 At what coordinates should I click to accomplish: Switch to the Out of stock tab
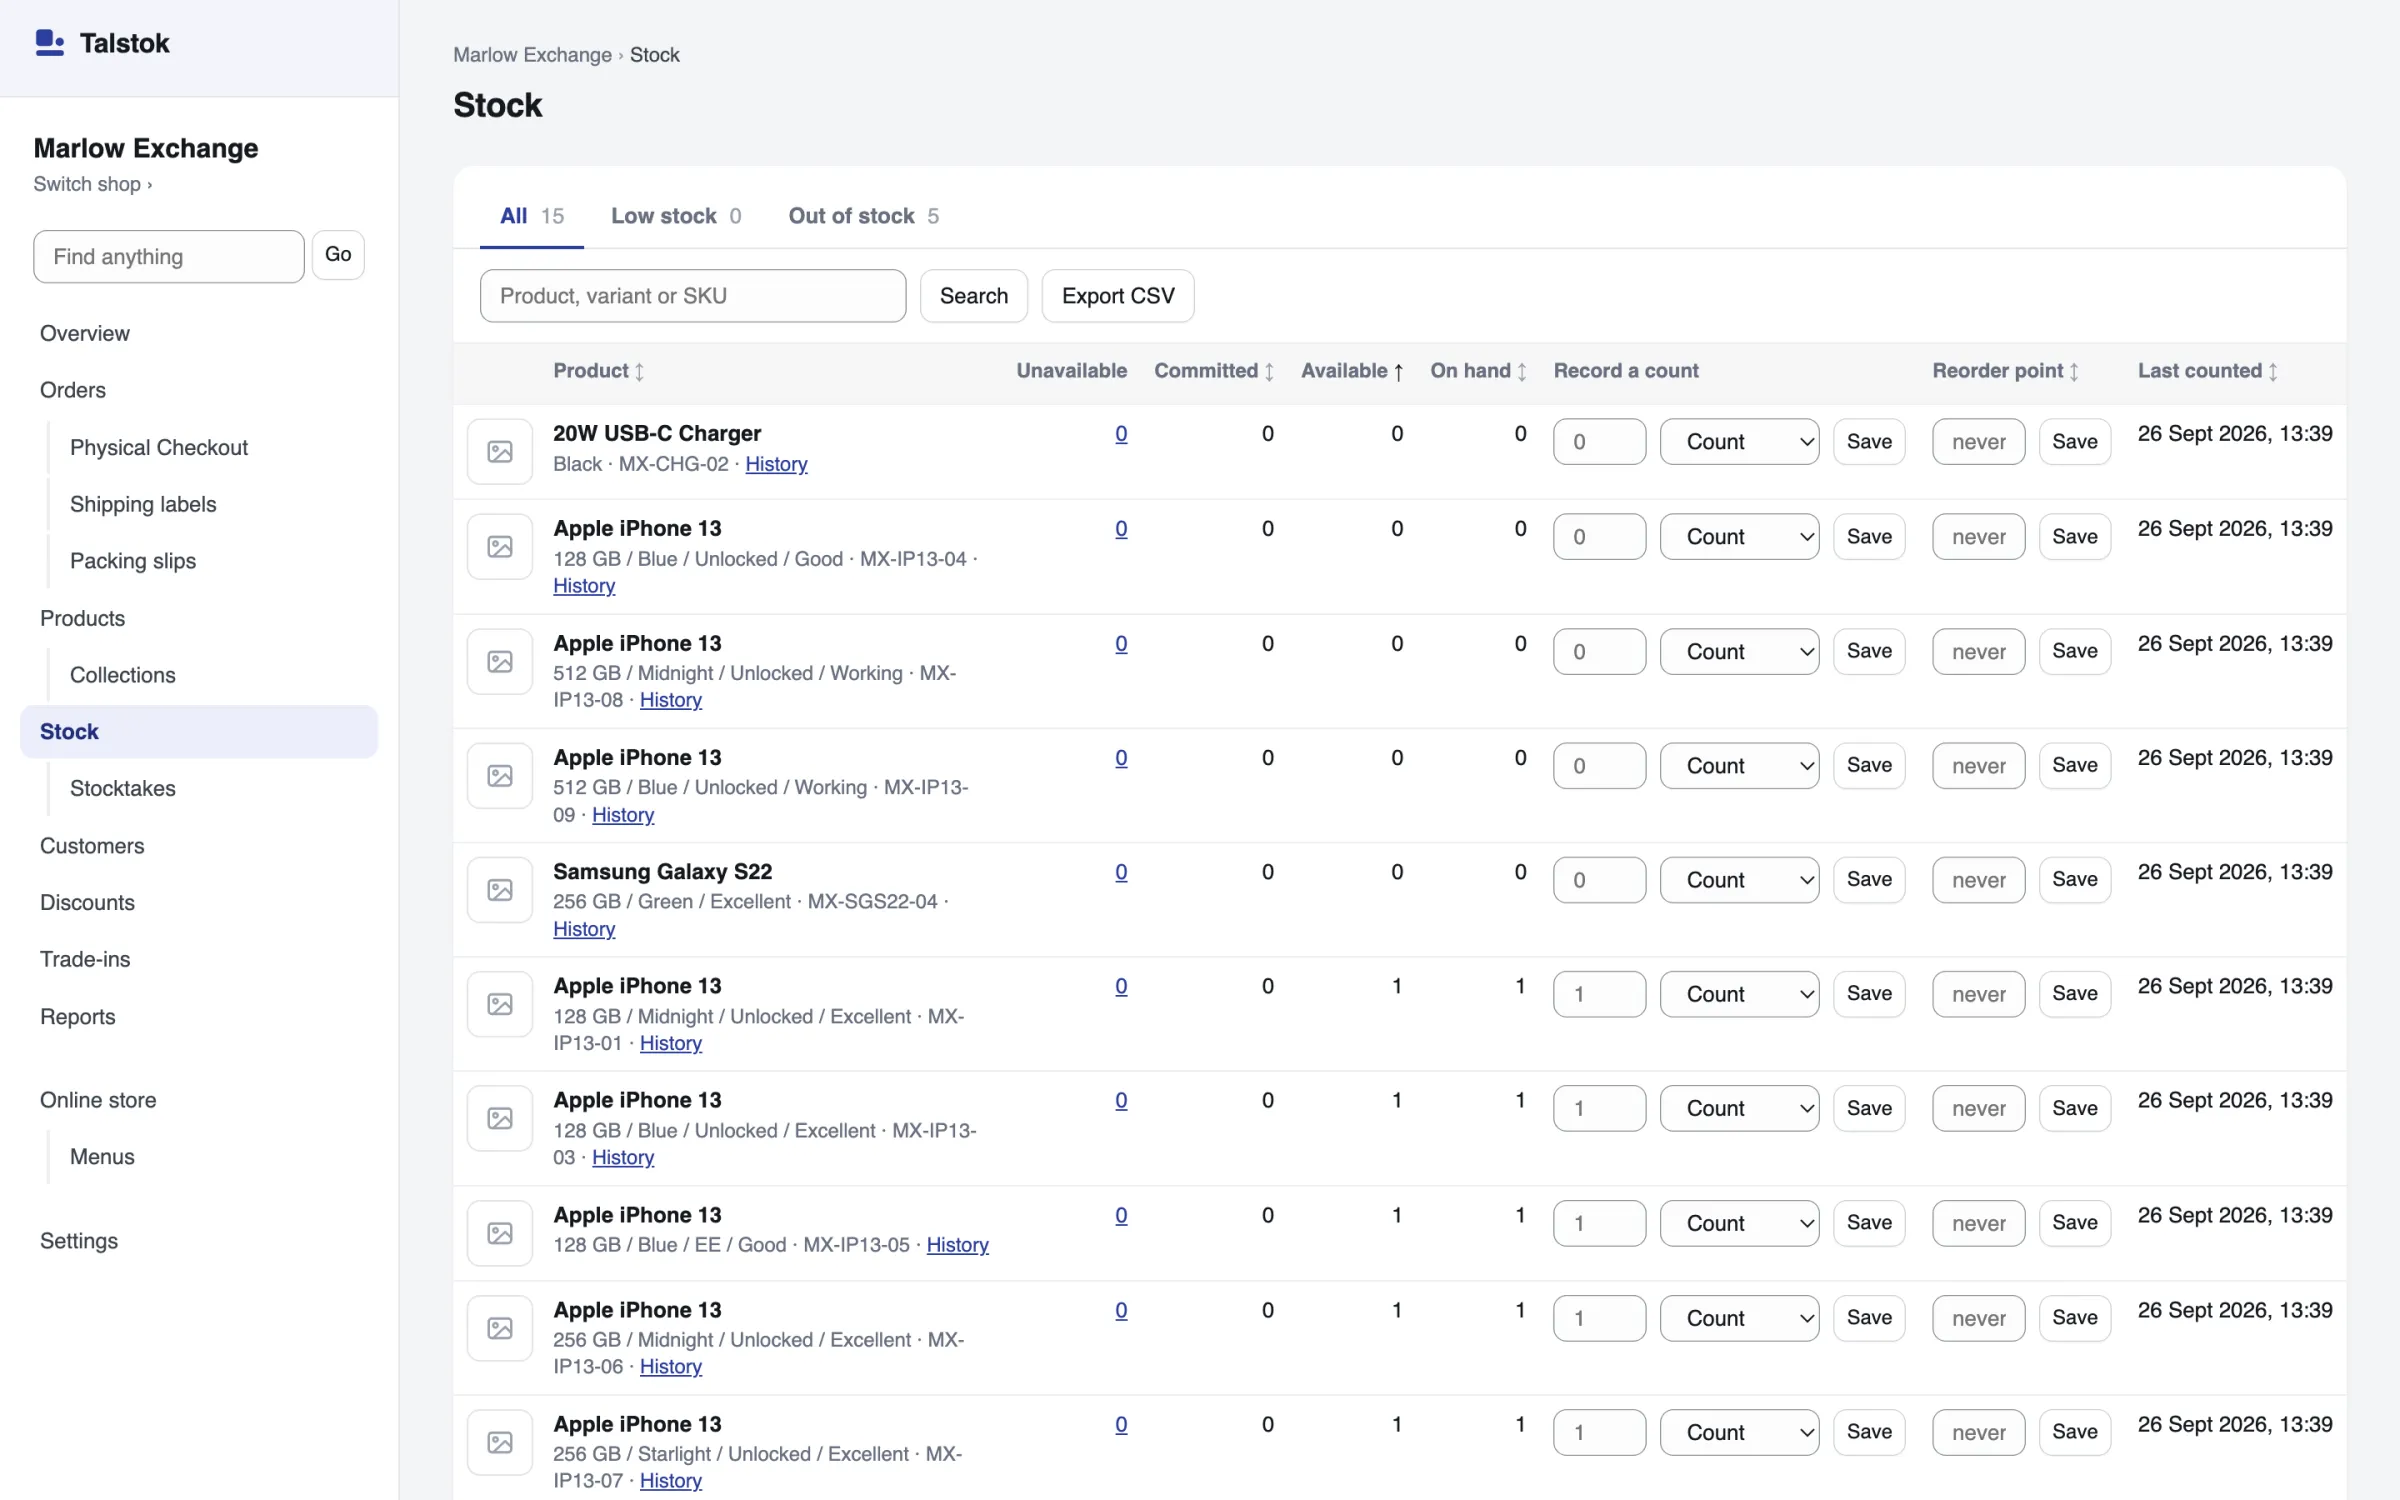(863, 216)
